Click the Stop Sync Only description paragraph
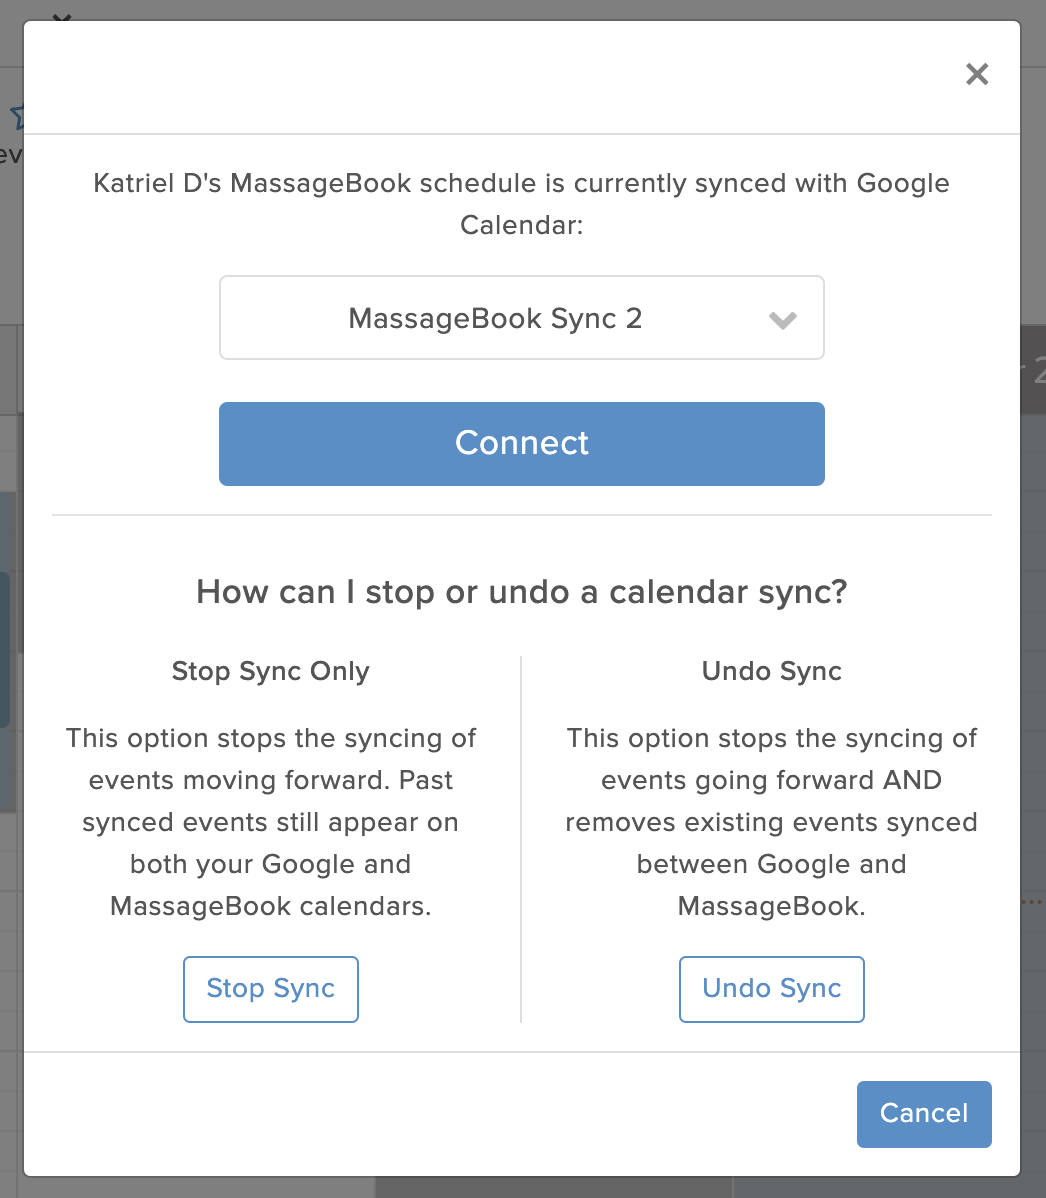The image size is (1046, 1198). click(270, 822)
